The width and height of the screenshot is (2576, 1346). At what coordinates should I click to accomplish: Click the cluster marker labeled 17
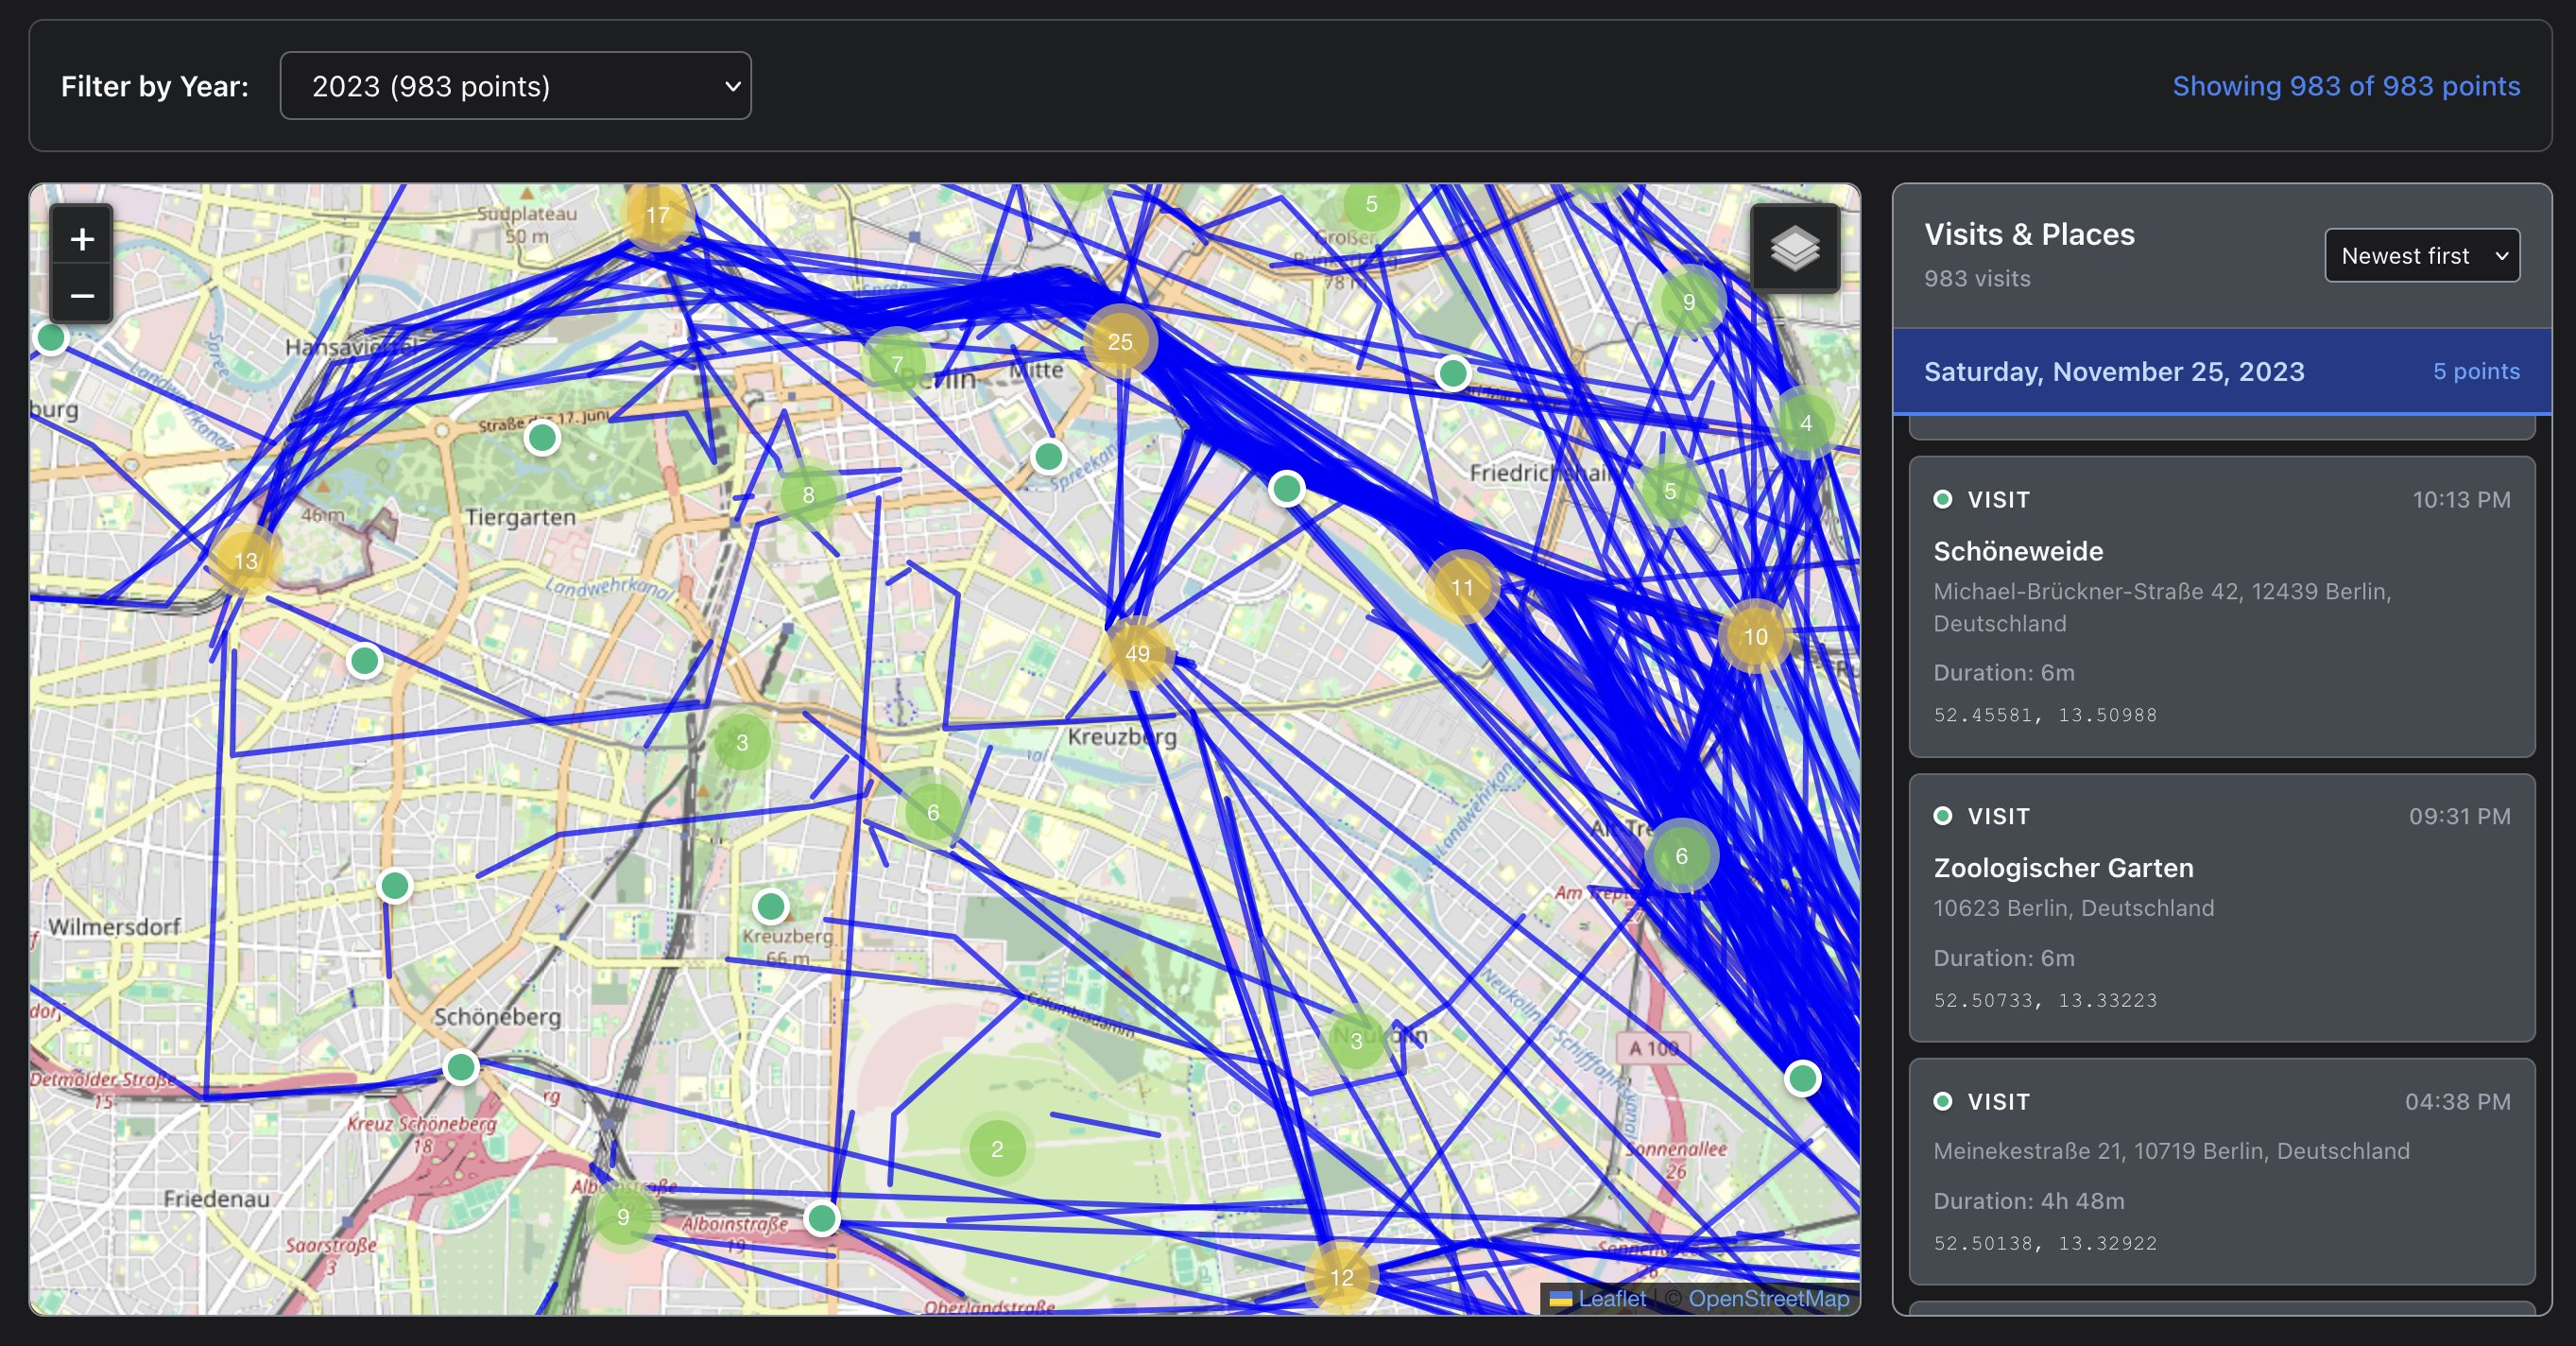click(x=657, y=215)
